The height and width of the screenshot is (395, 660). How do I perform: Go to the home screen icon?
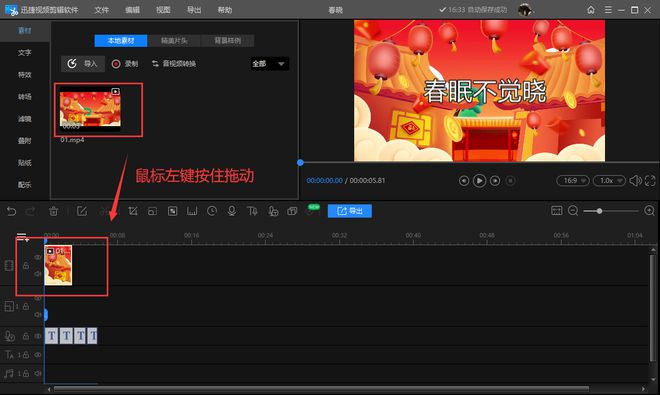click(x=591, y=10)
